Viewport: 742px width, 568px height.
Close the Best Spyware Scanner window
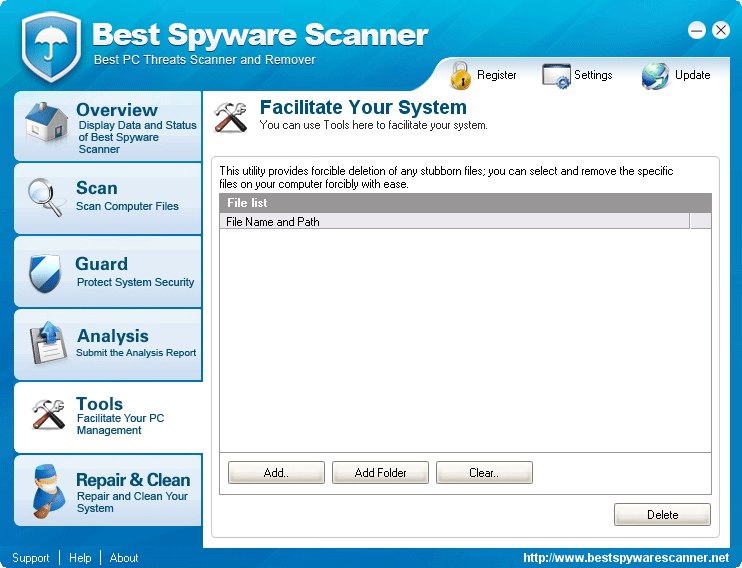pyautogui.click(x=721, y=30)
